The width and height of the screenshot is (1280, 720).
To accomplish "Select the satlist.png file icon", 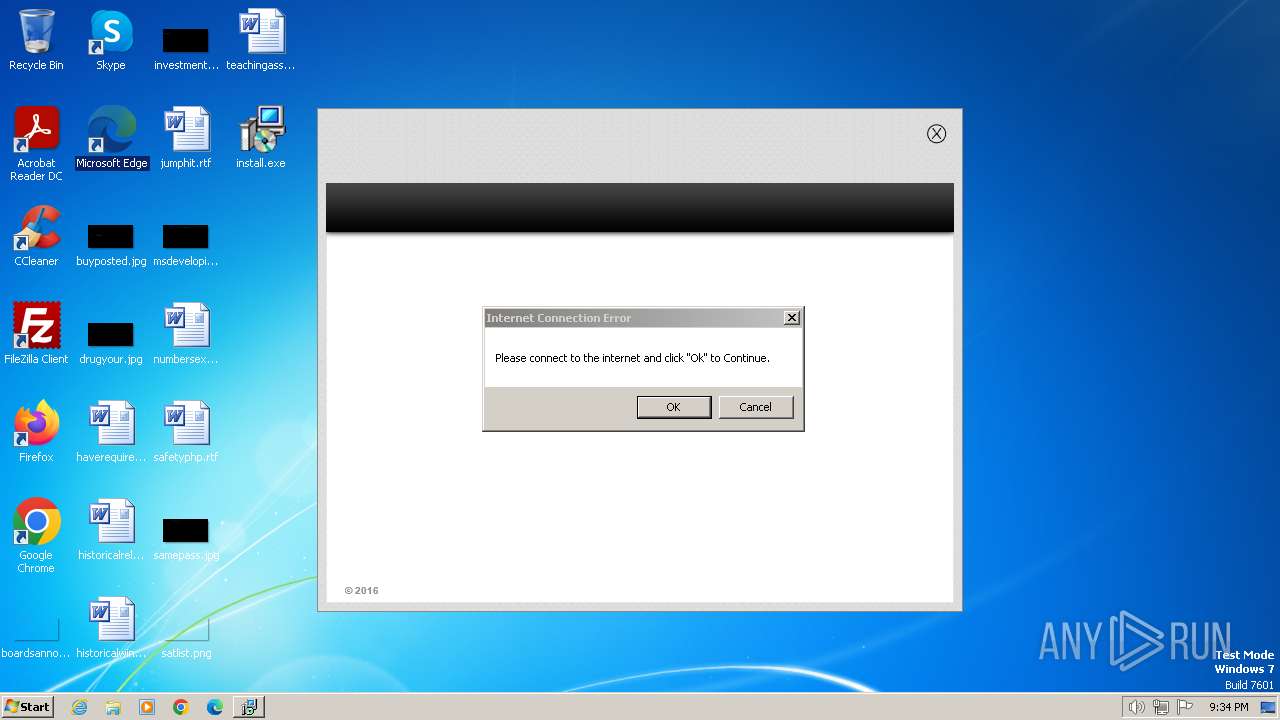I will (x=186, y=636).
